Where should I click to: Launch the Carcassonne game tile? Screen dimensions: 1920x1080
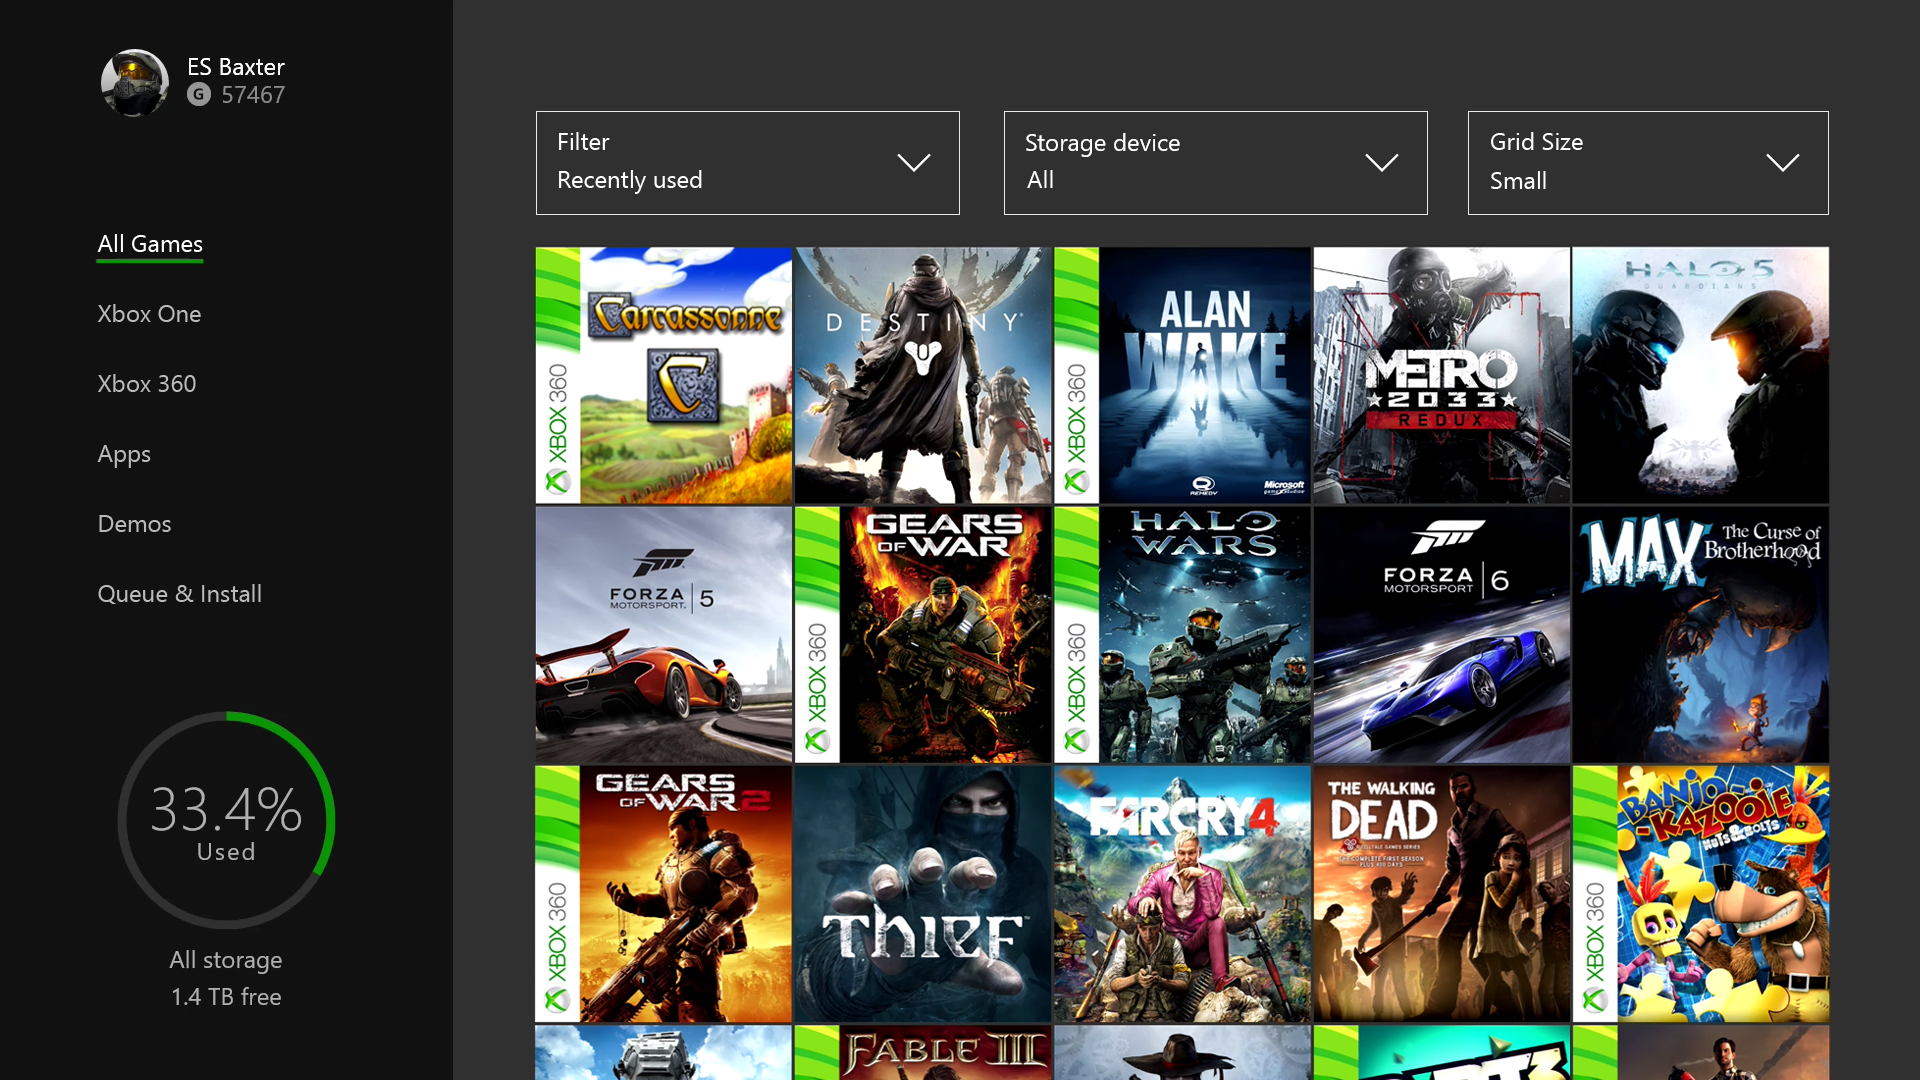click(x=663, y=375)
